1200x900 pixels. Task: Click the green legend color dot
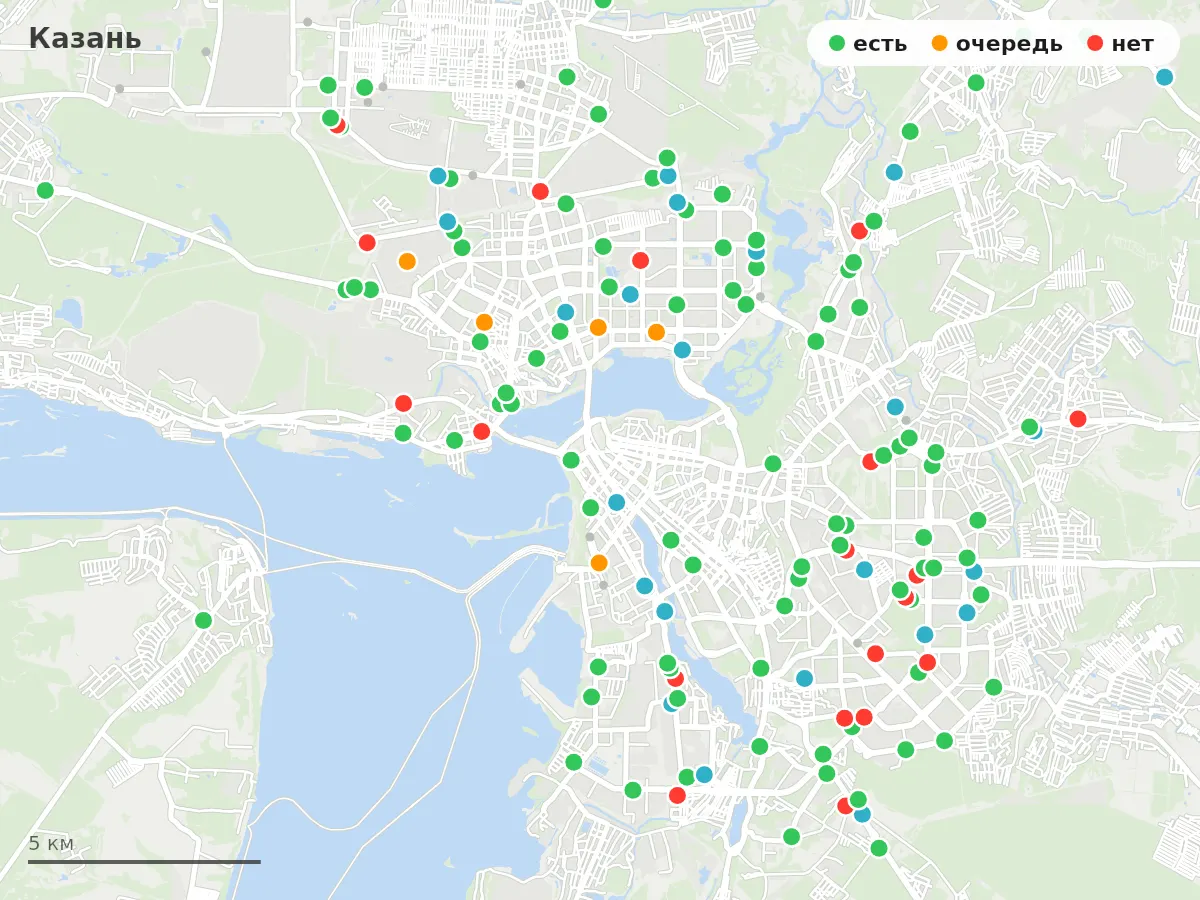pyautogui.click(x=838, y=43)
